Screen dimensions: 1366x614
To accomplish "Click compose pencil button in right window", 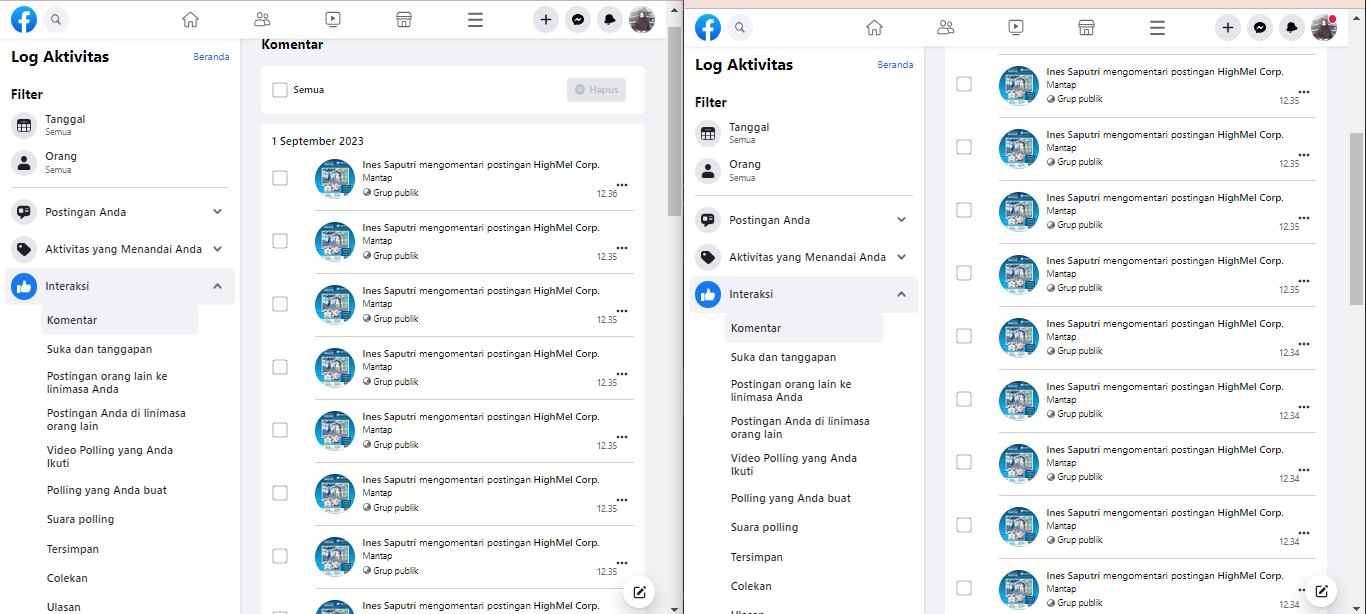I will [x=1321, y=590].
